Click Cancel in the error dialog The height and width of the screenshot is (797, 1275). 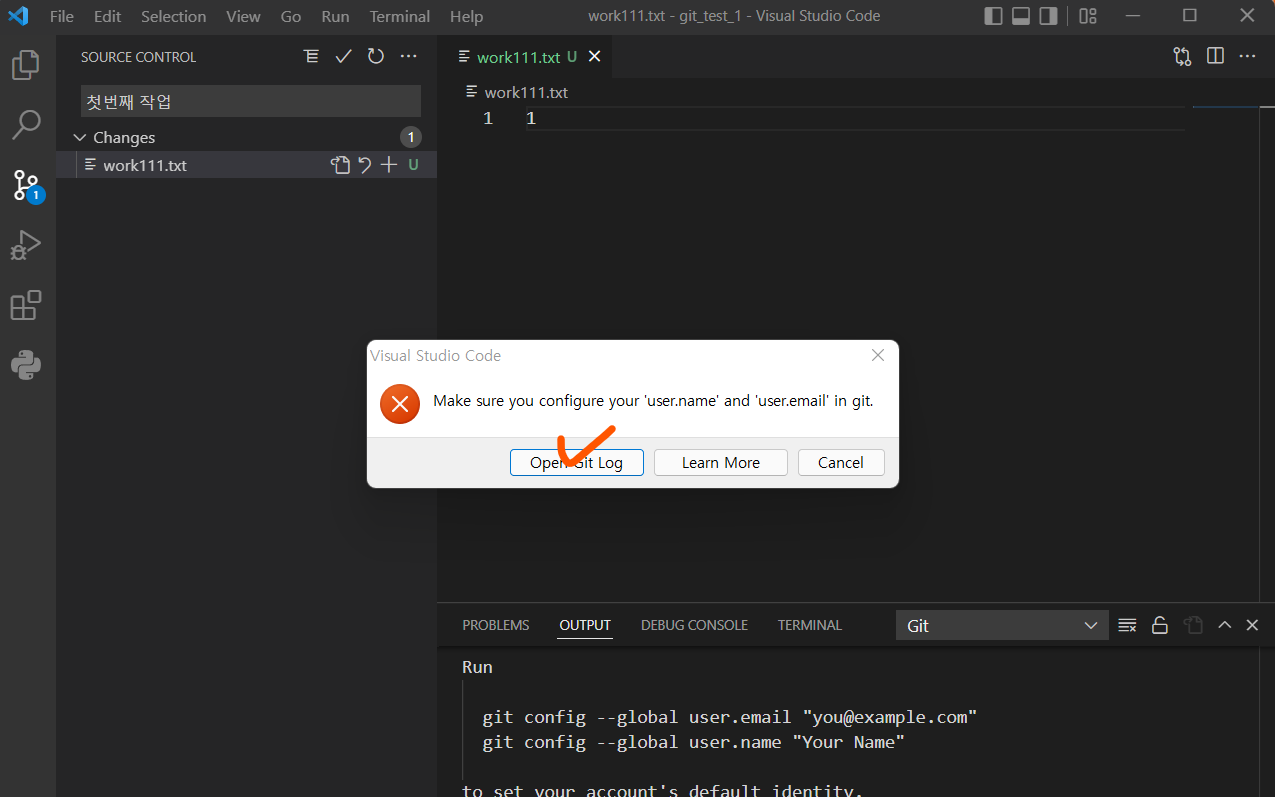841,462
